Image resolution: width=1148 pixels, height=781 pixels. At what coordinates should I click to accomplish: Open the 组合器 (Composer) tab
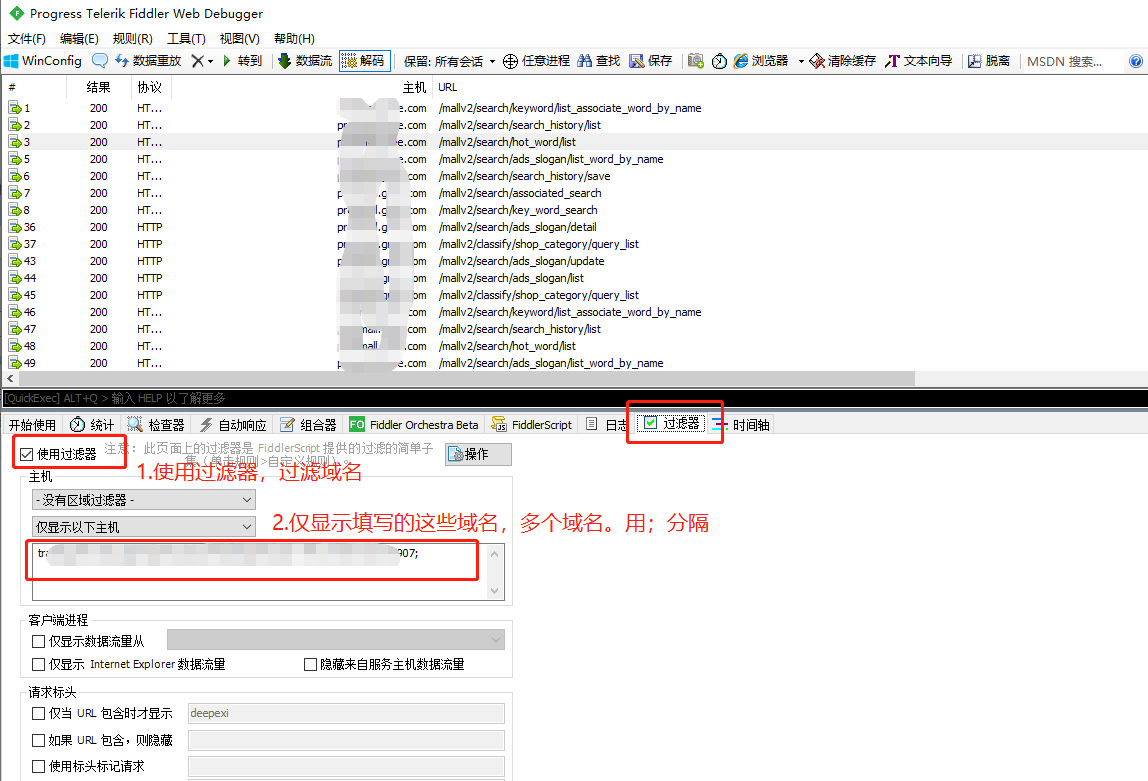coord(308,425)
